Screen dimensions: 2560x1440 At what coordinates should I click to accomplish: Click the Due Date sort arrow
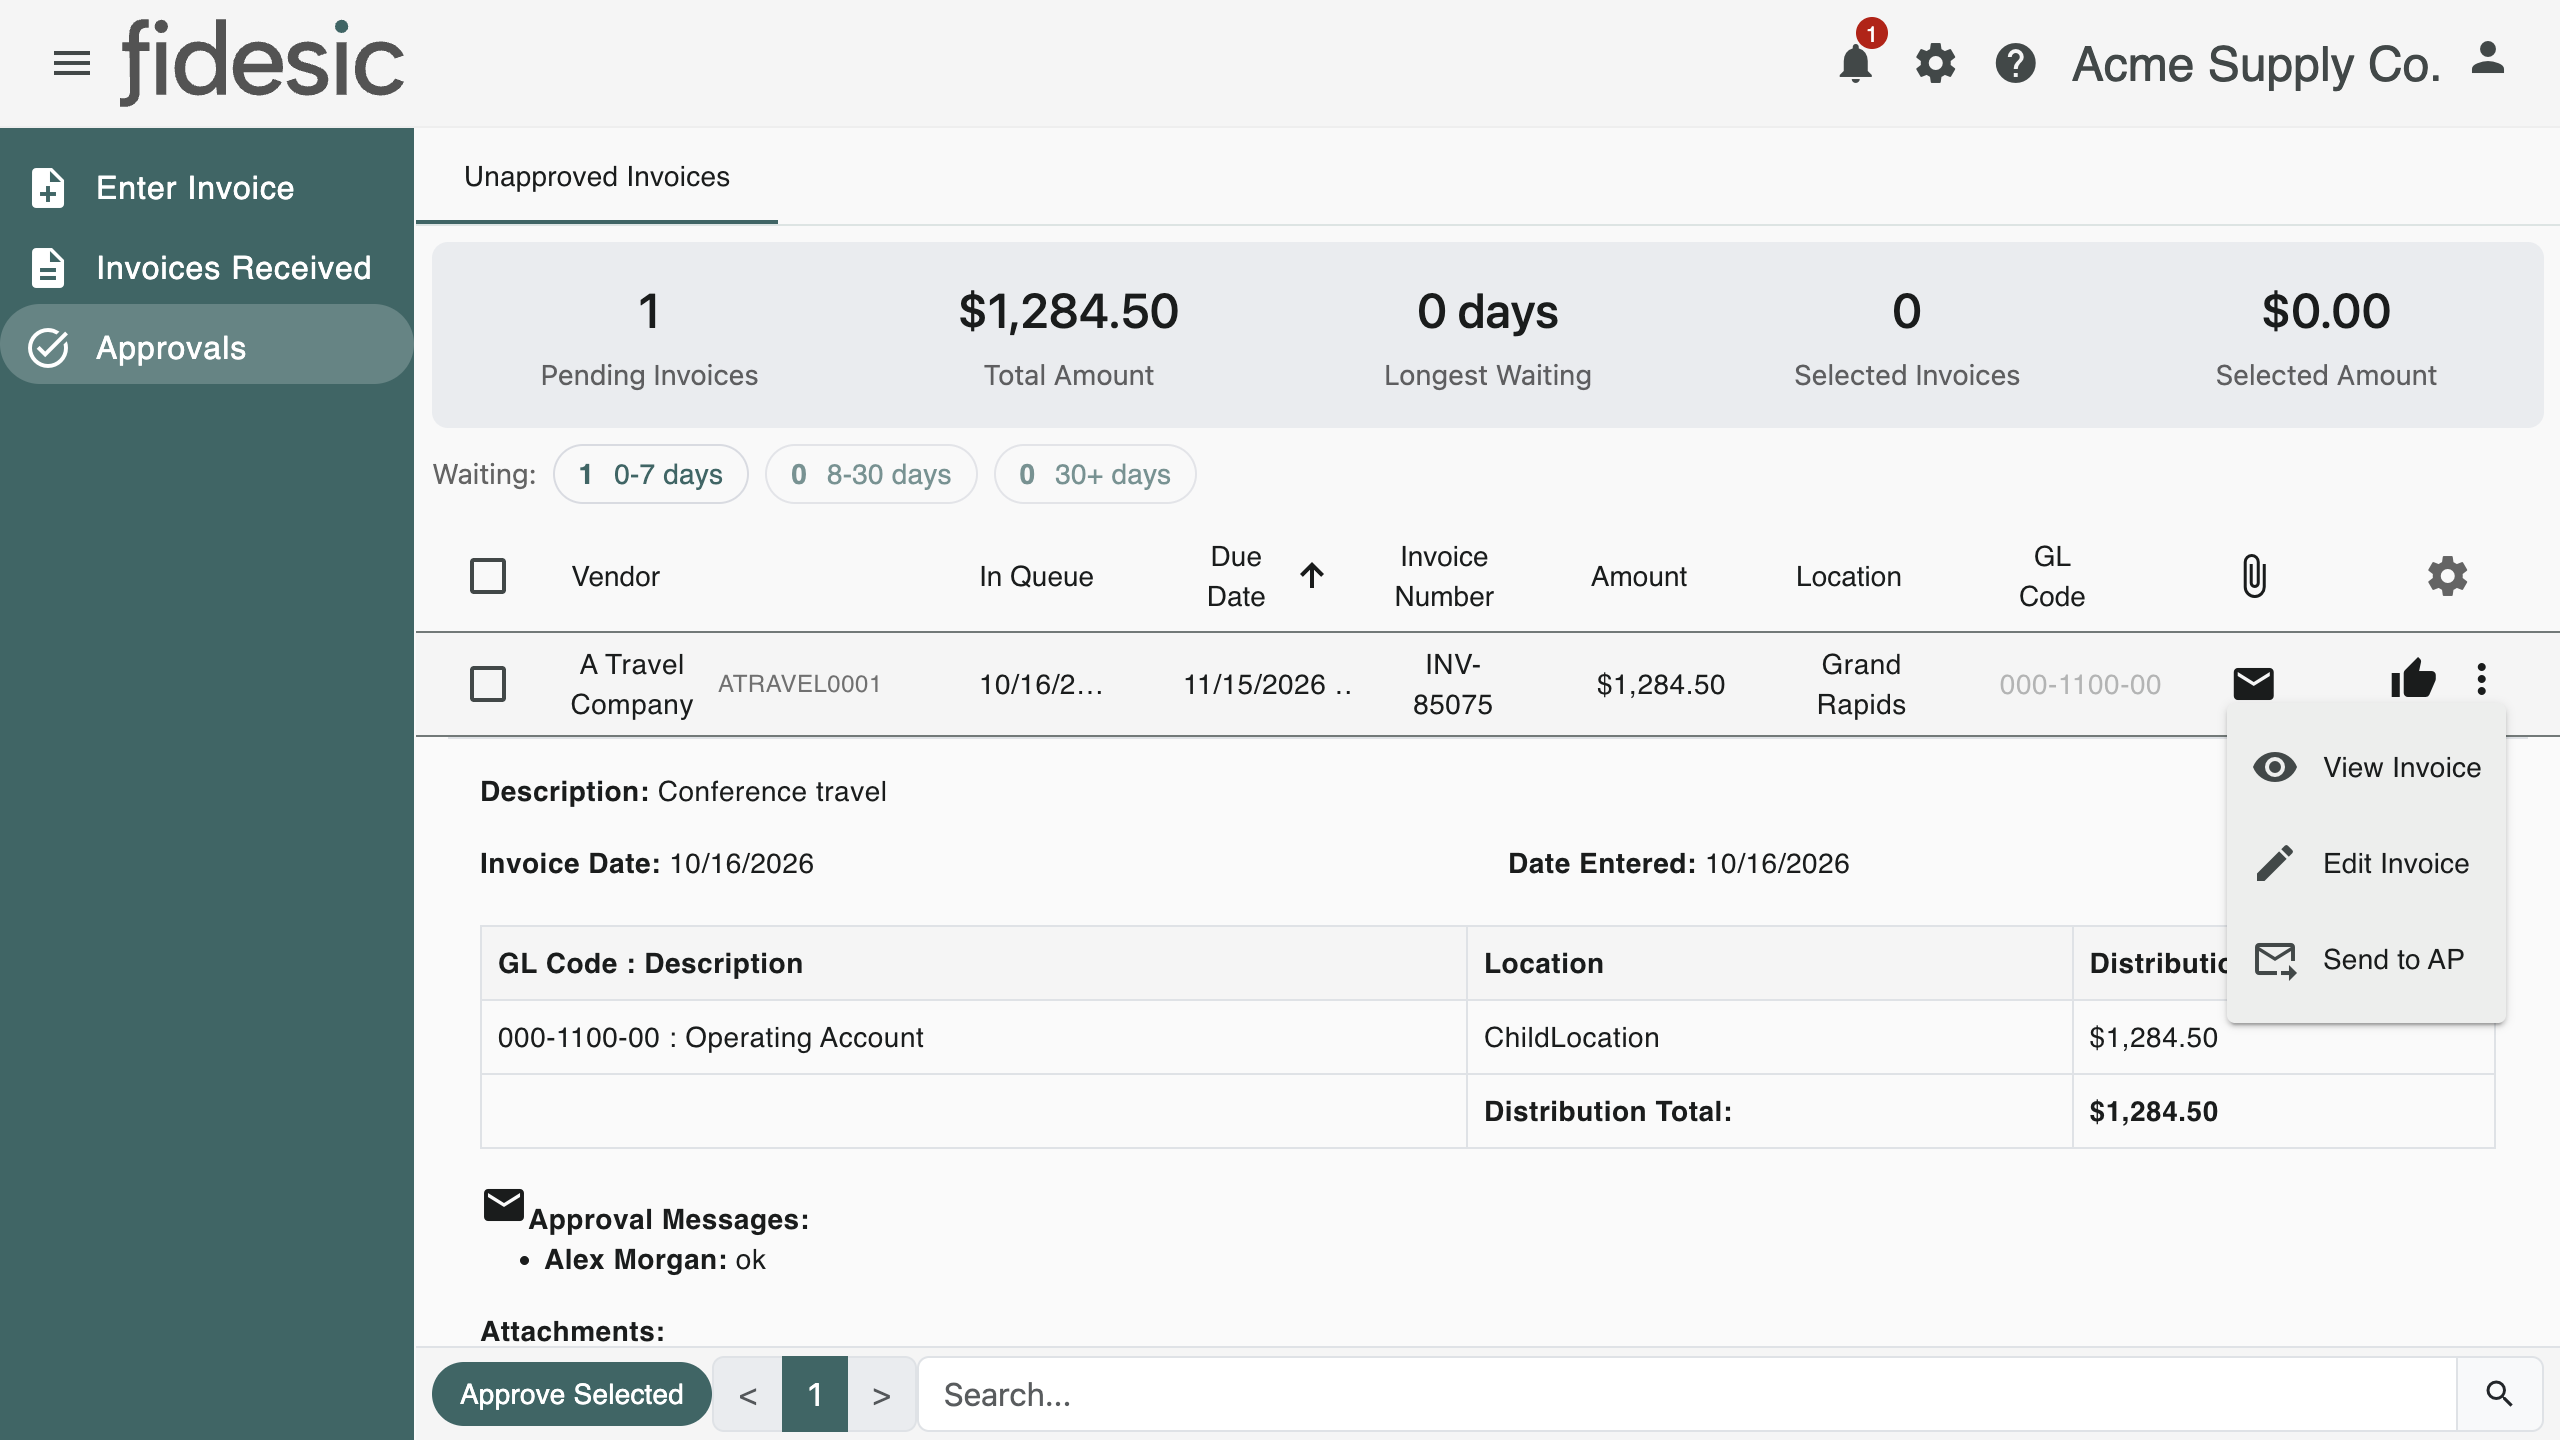1312,576
